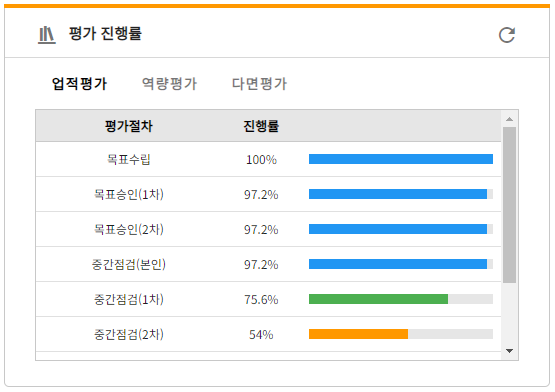Click the blue 100% progress bar
555x392 pixels.
(401, 159)
